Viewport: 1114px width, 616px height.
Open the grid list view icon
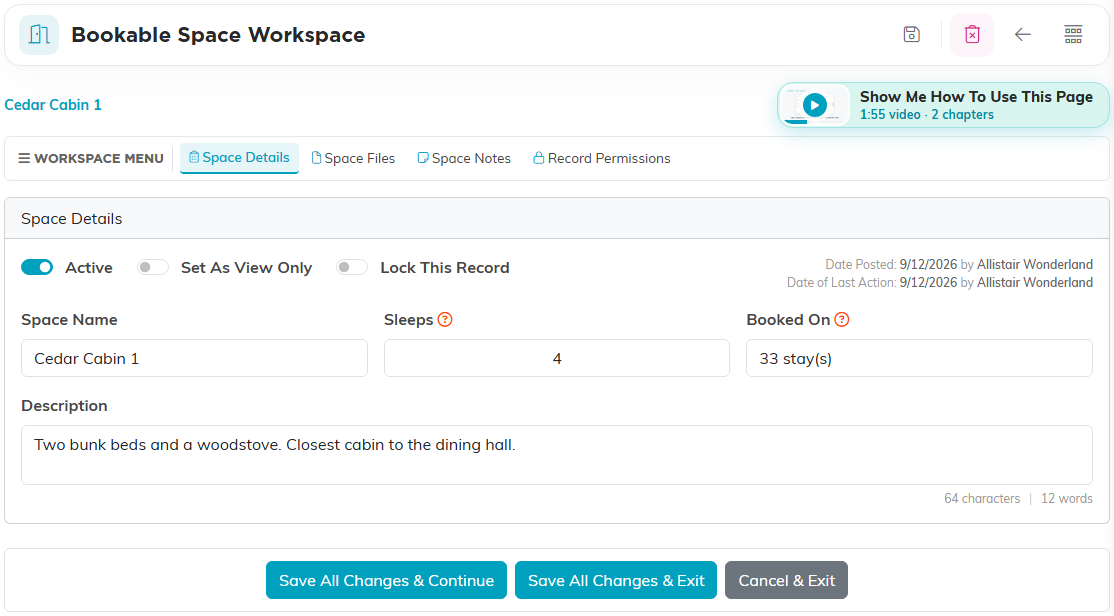pyautogui.click(x=1073, y=34)
